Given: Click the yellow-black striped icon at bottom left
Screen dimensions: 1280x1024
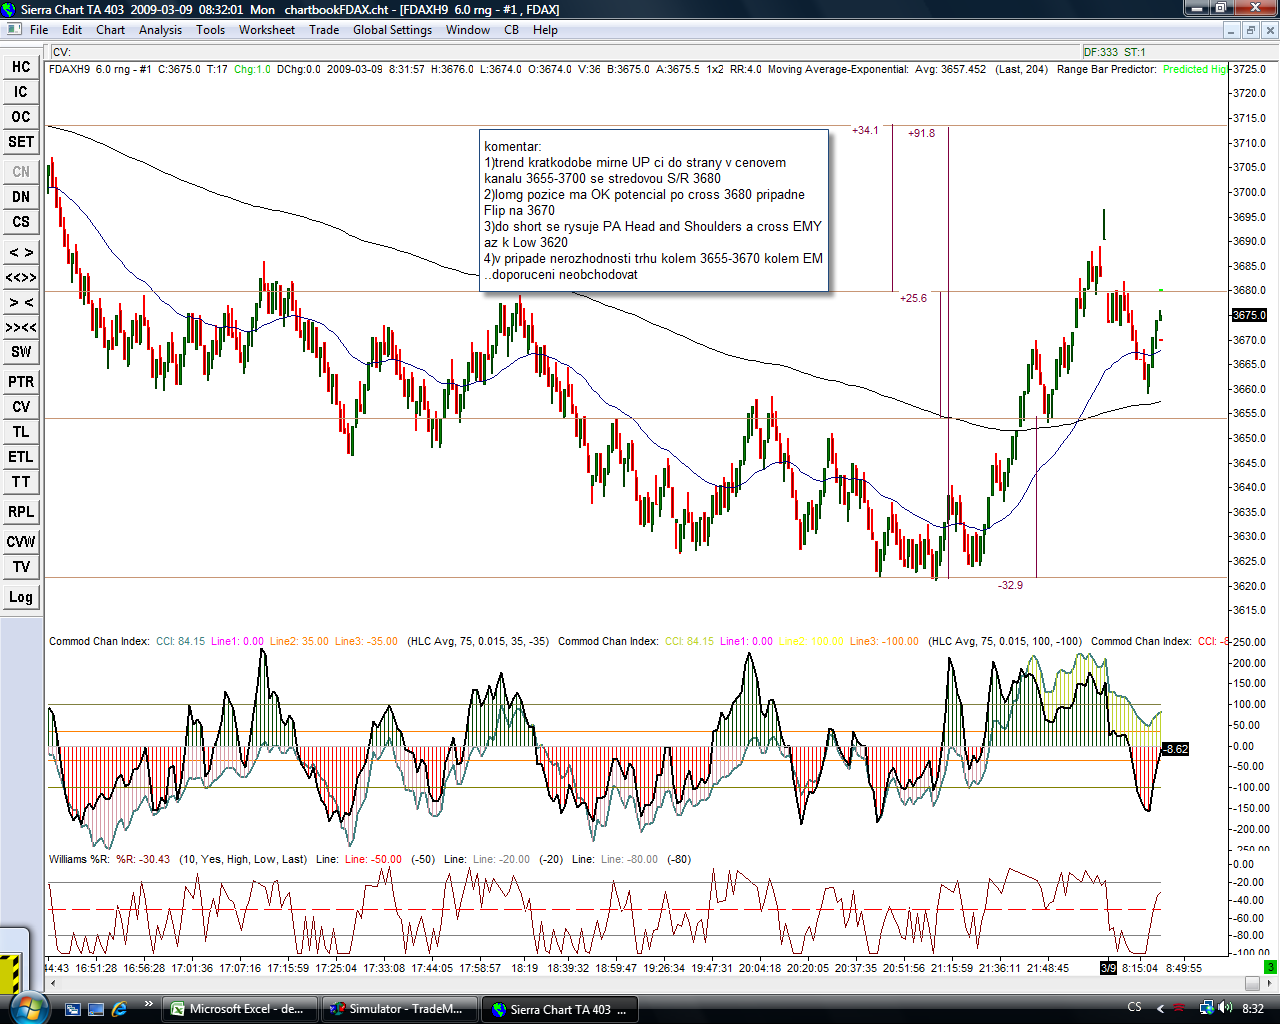Looking at the screenshot, I should pos(11,976).
